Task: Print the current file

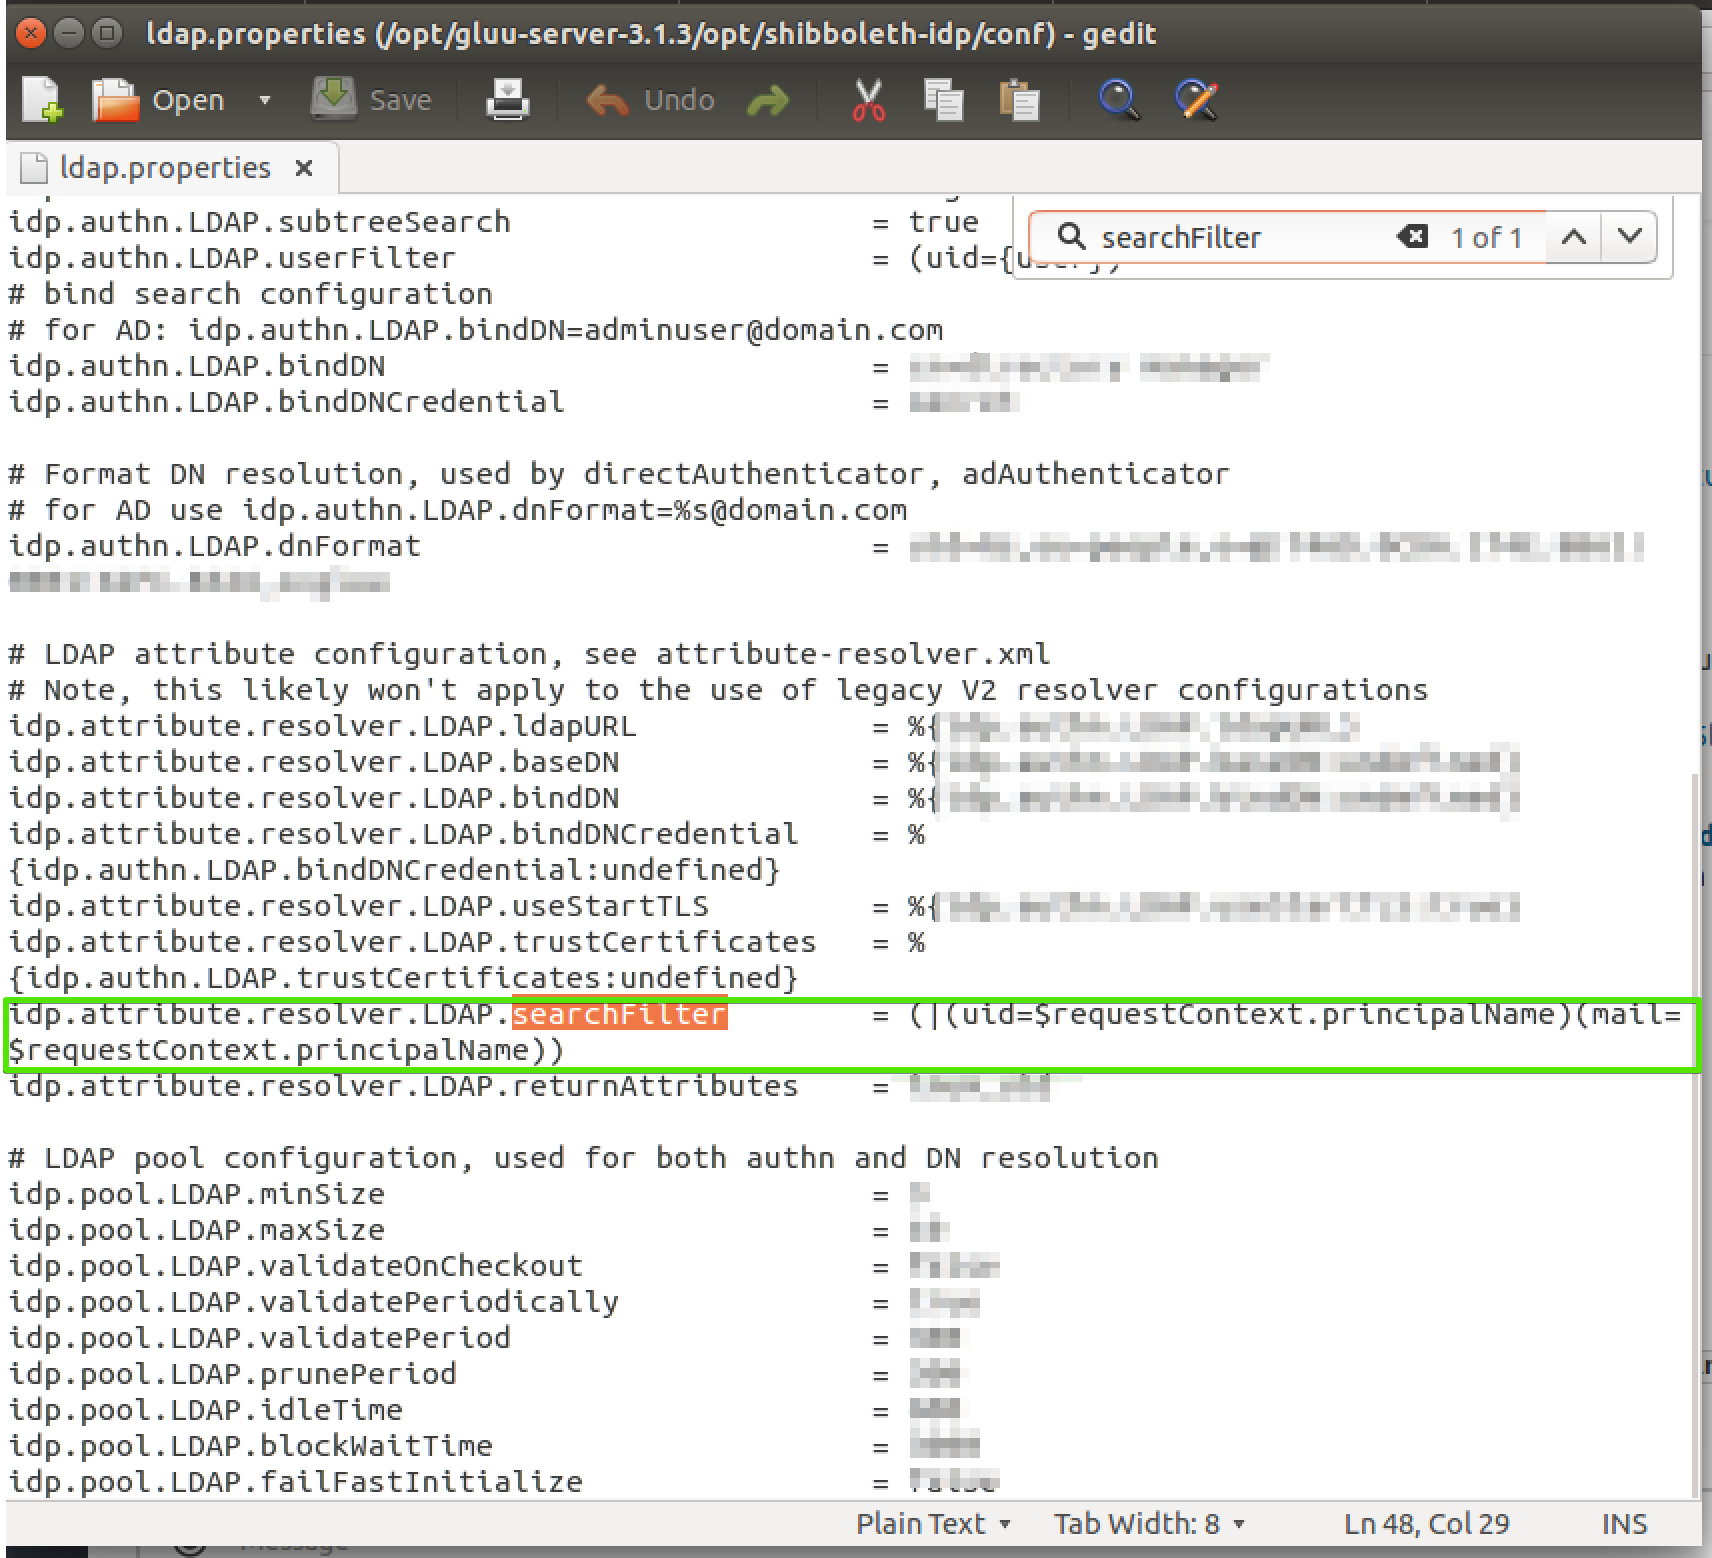Action: tap(508, 99)
